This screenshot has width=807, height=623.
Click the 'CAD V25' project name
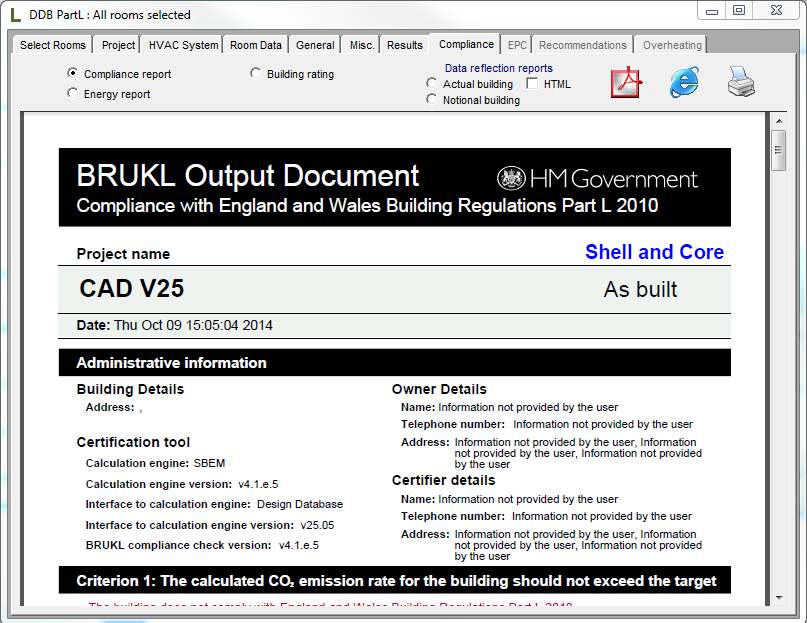pos(131,288)
